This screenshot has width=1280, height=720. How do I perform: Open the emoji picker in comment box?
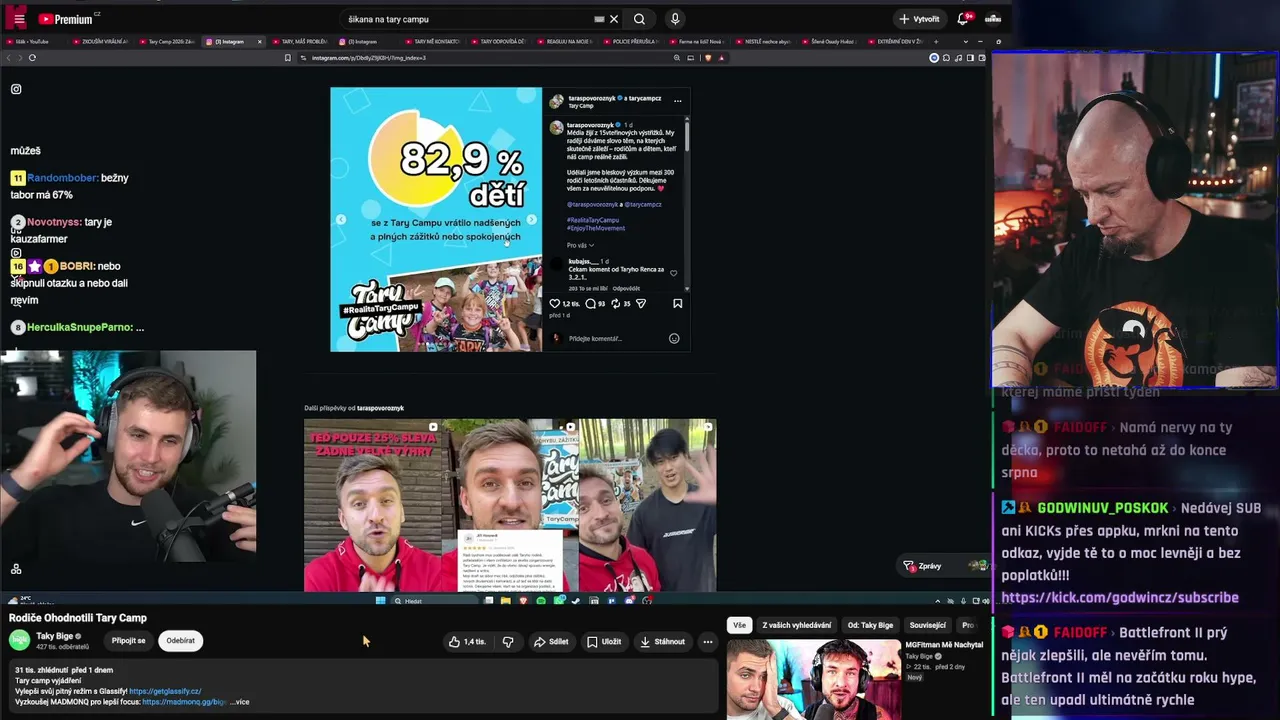[x=674, y=338]
